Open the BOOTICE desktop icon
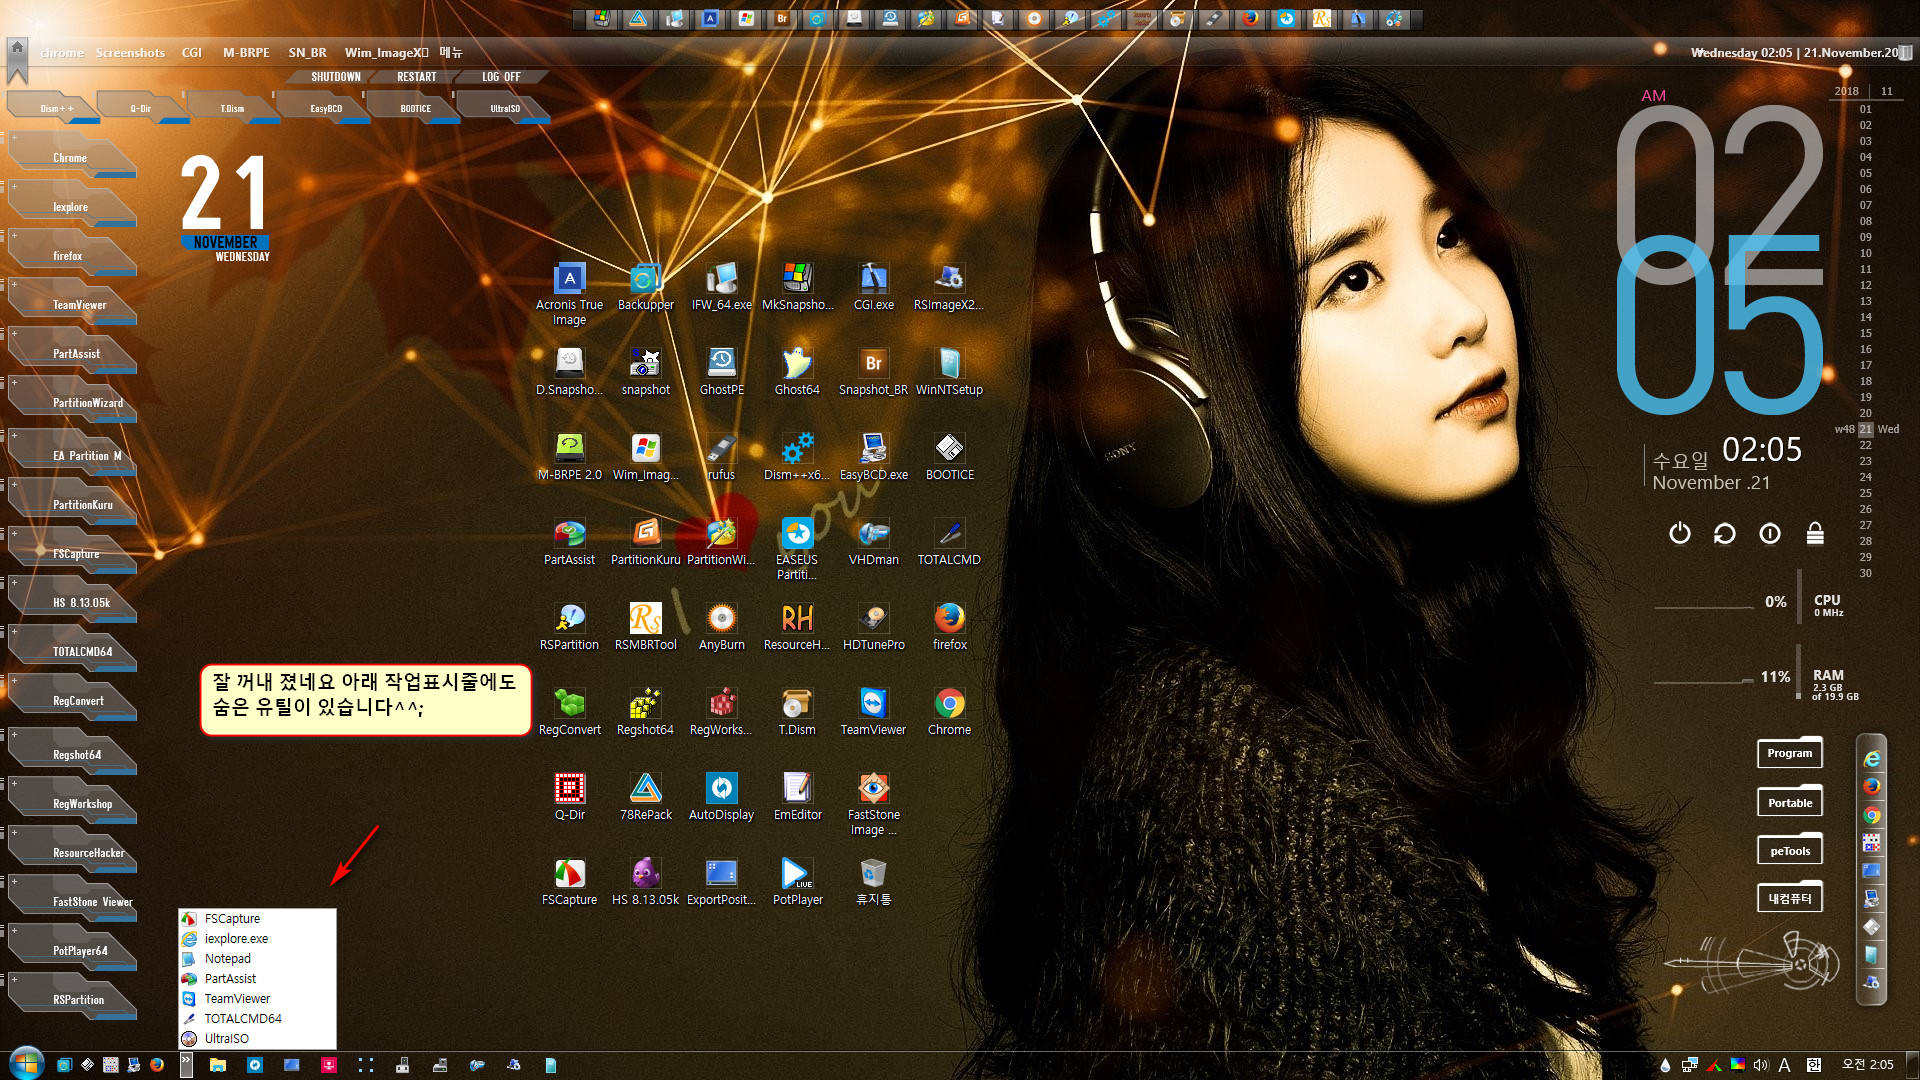Screen dimensions: 1920x1080 [x=949, y=457]
